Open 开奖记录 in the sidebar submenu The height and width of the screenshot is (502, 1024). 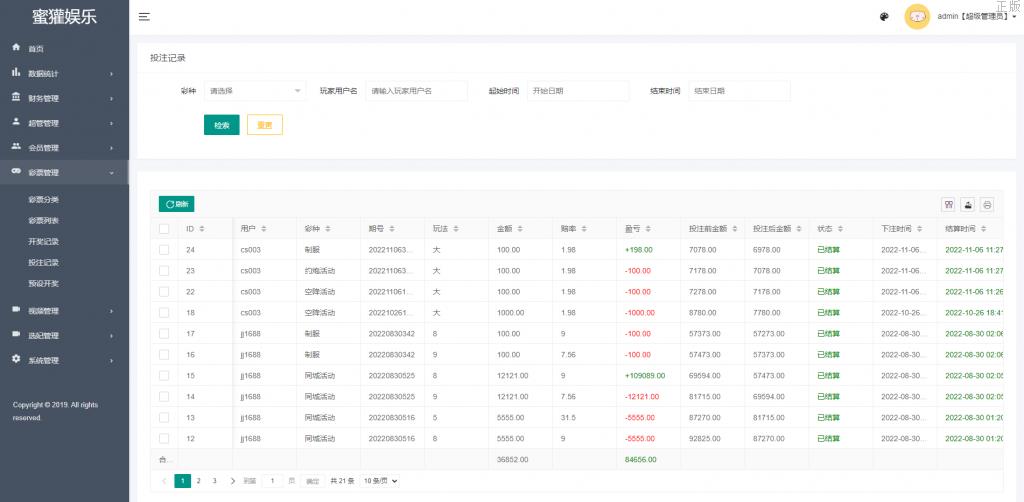click(x=43, y=241)
